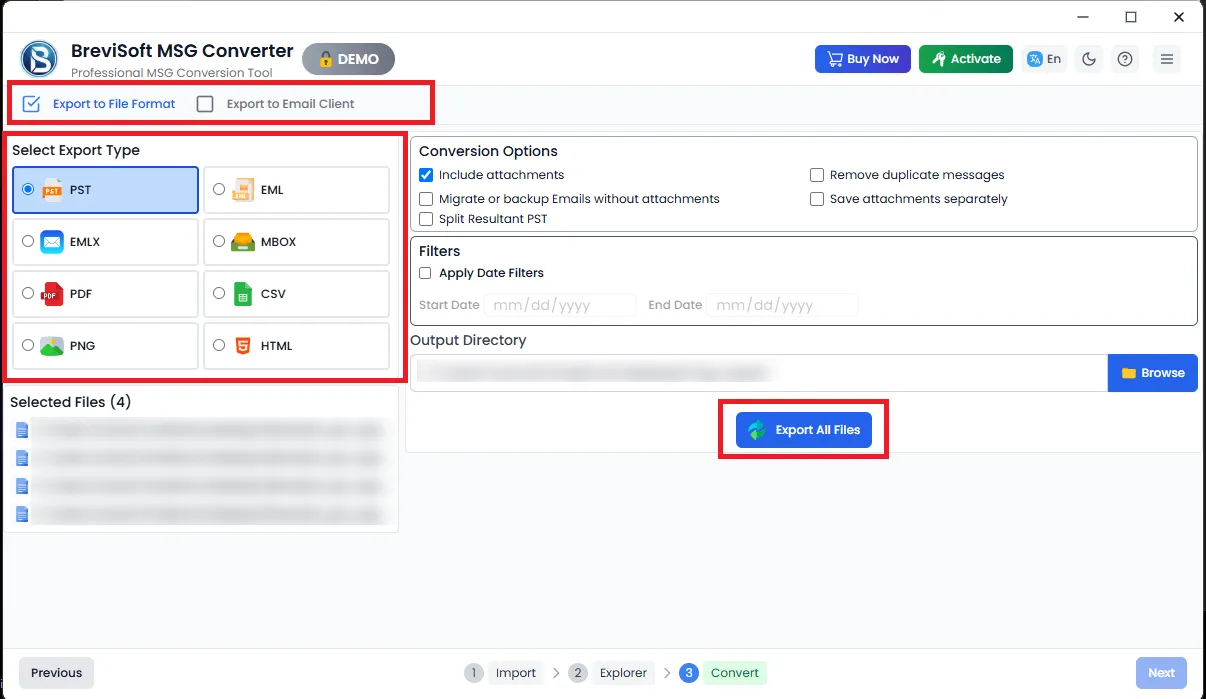This screenshot has height=699, width=1206.
Task: Select MBOX export type radio button
Action: [x=219, y=241]
